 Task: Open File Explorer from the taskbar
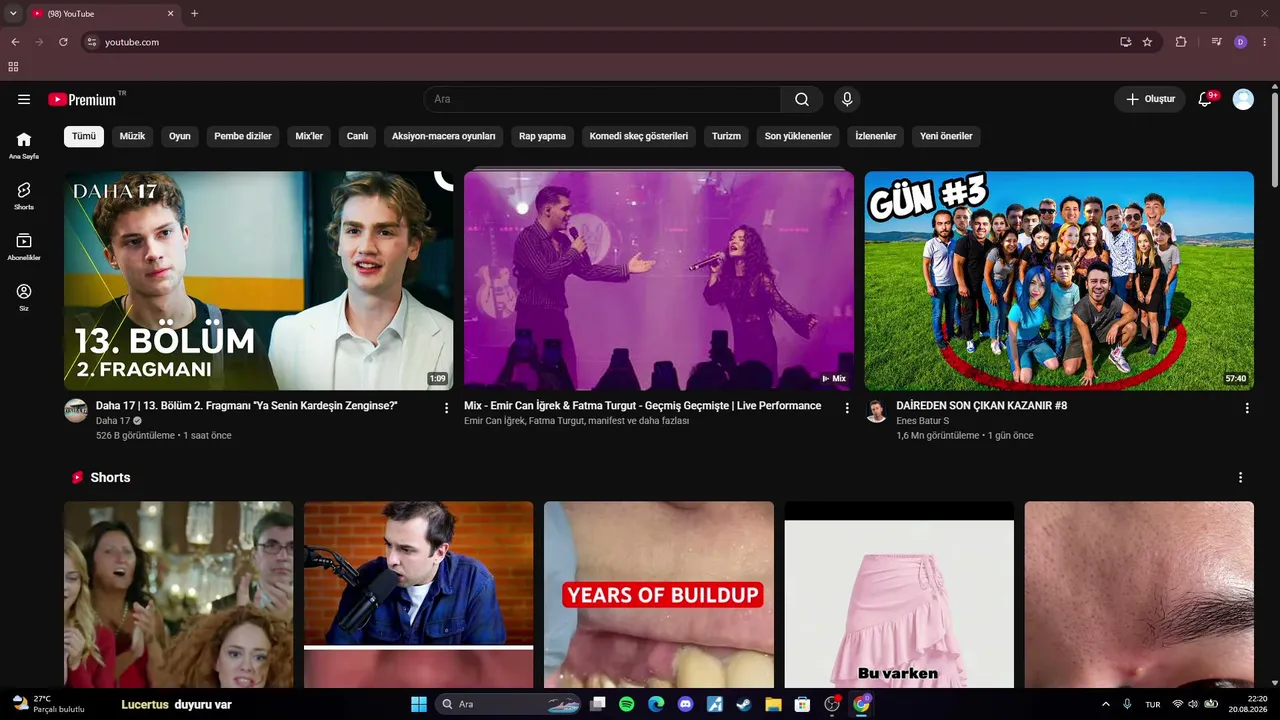point(773,704)
